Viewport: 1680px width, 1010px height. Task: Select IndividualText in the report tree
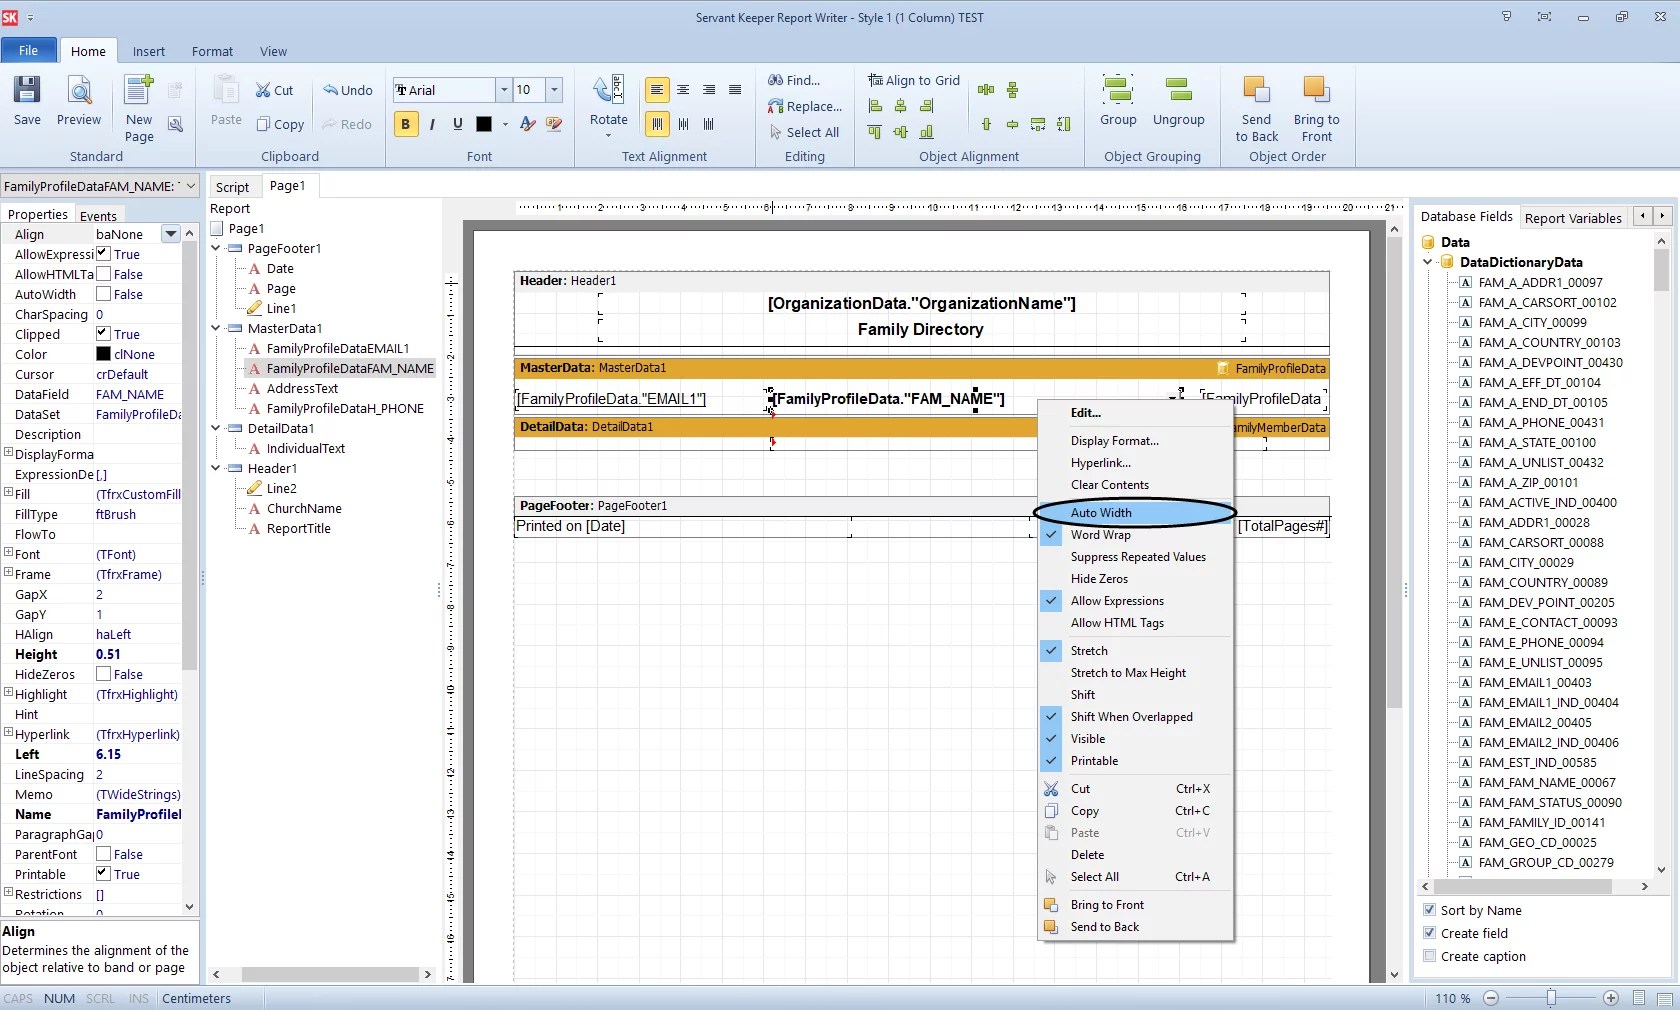tap(305, 448)
